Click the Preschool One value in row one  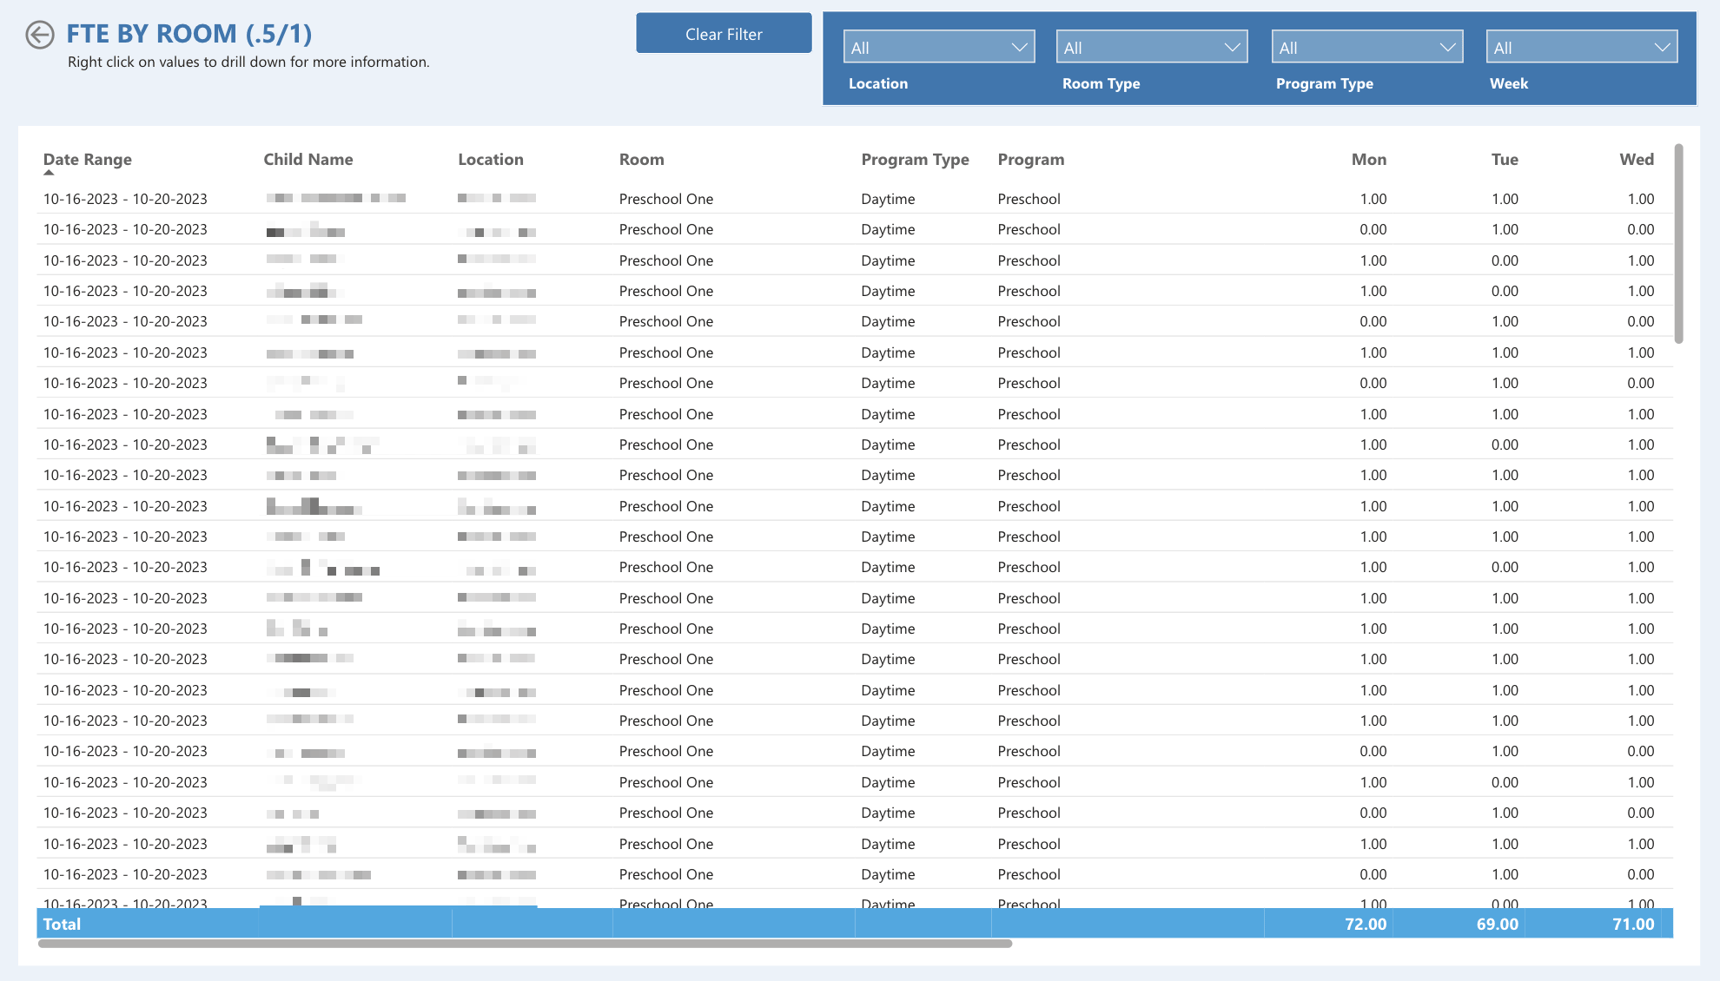(666, 198)
